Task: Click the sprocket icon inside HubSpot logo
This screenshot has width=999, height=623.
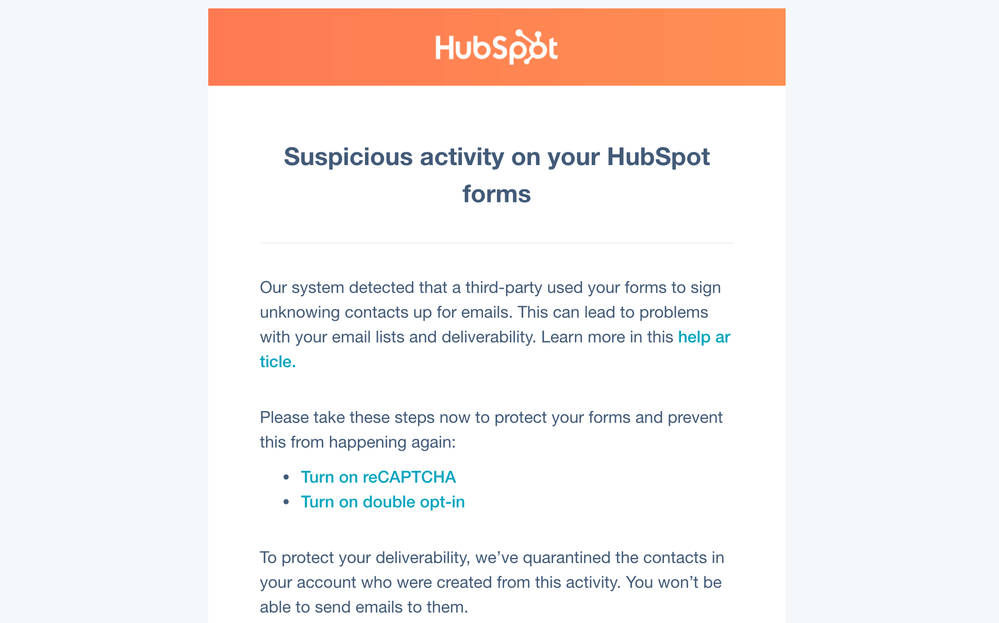Action: (x=528, y=47)
